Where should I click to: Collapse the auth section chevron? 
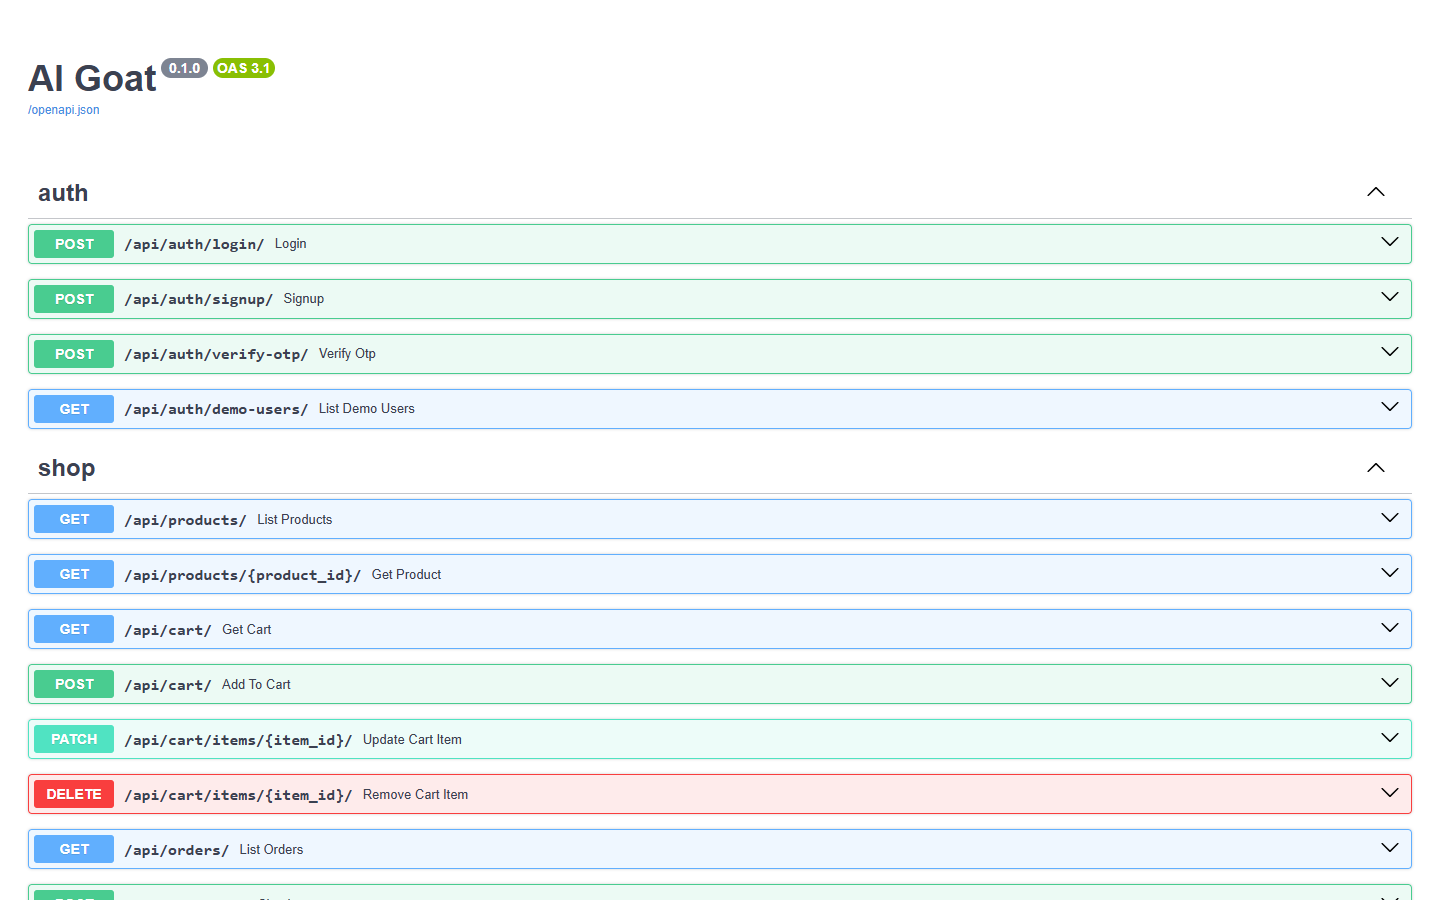point(1376,192)
